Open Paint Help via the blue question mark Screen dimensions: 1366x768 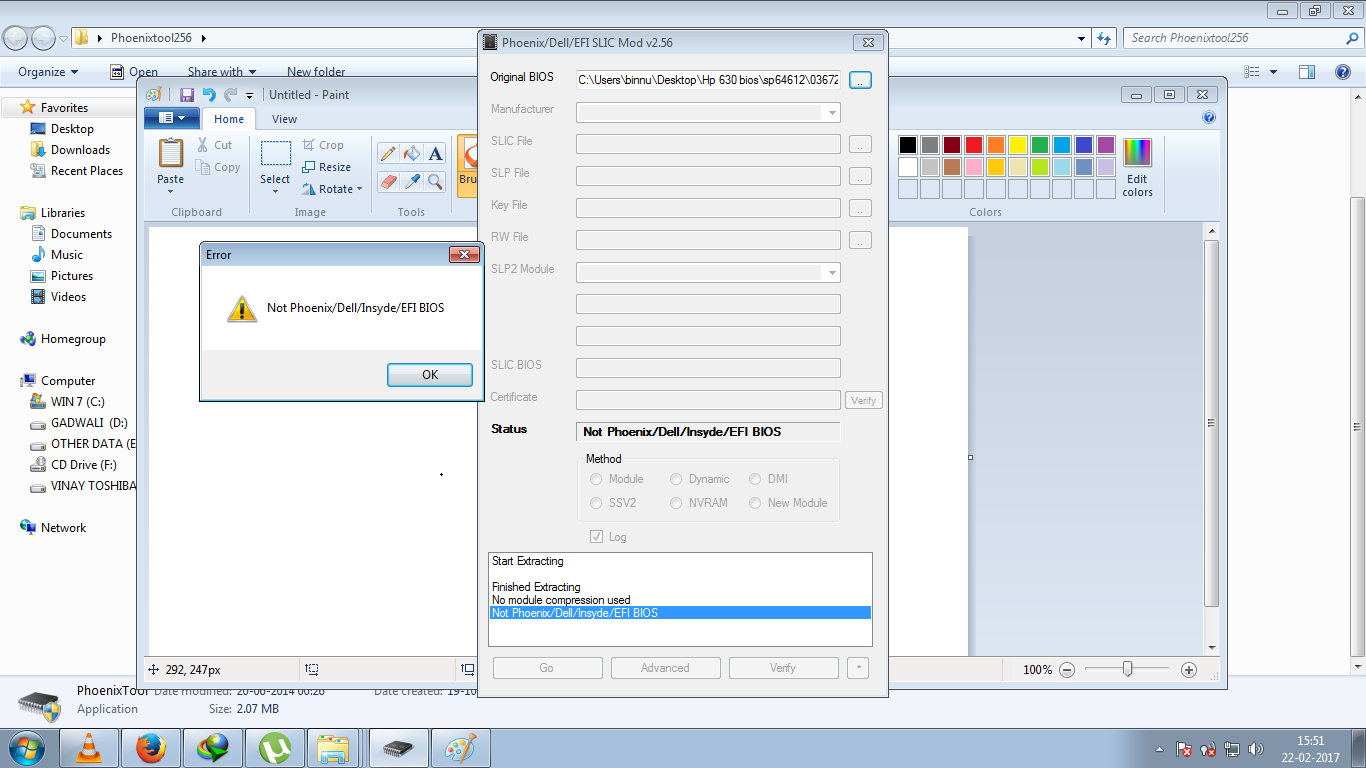[x=1209, y=118]
